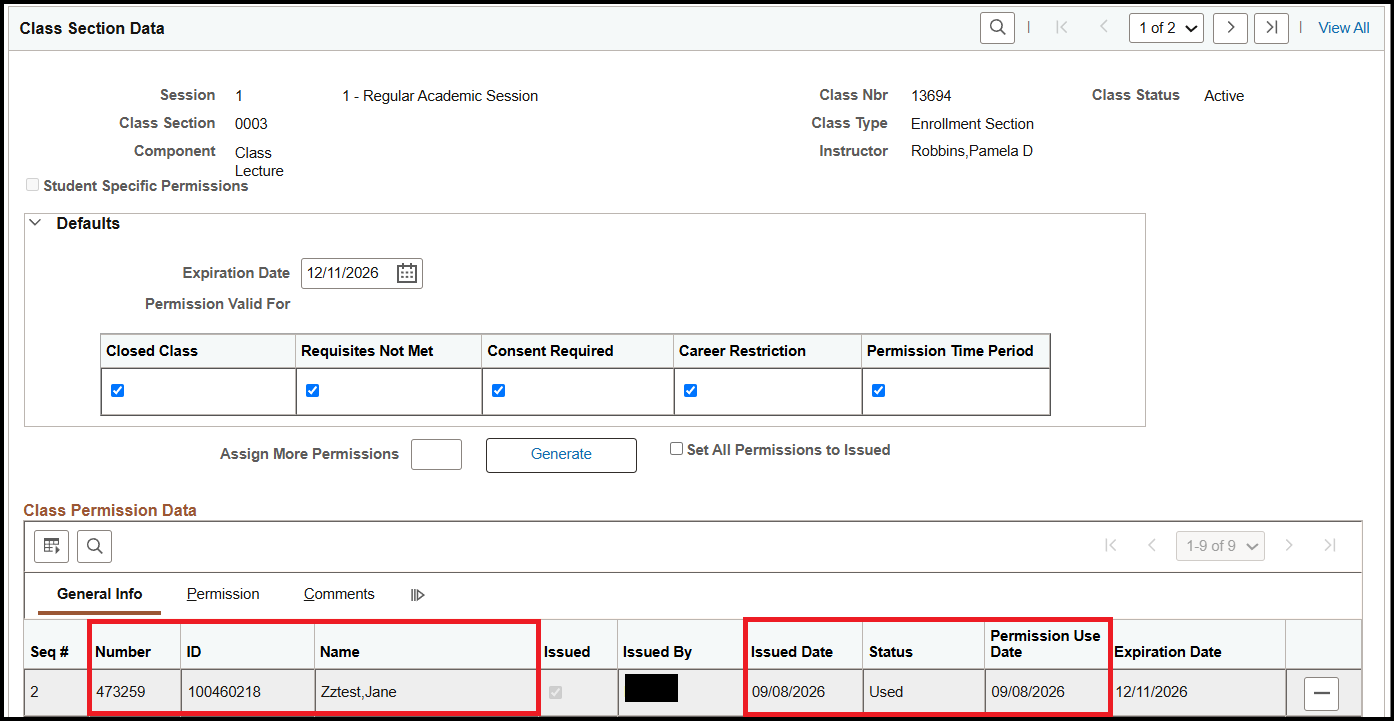Click the Assign More Permissions input box
The width and height of the screenshot is (1394, 721).
pos(437,454)
